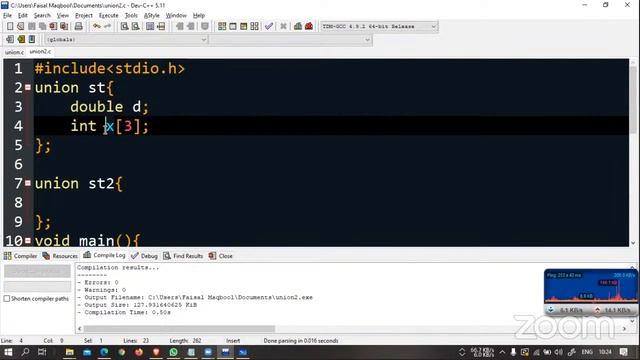
Task: Switch to the Resources bottom tab
Action: tap(60, 256)
